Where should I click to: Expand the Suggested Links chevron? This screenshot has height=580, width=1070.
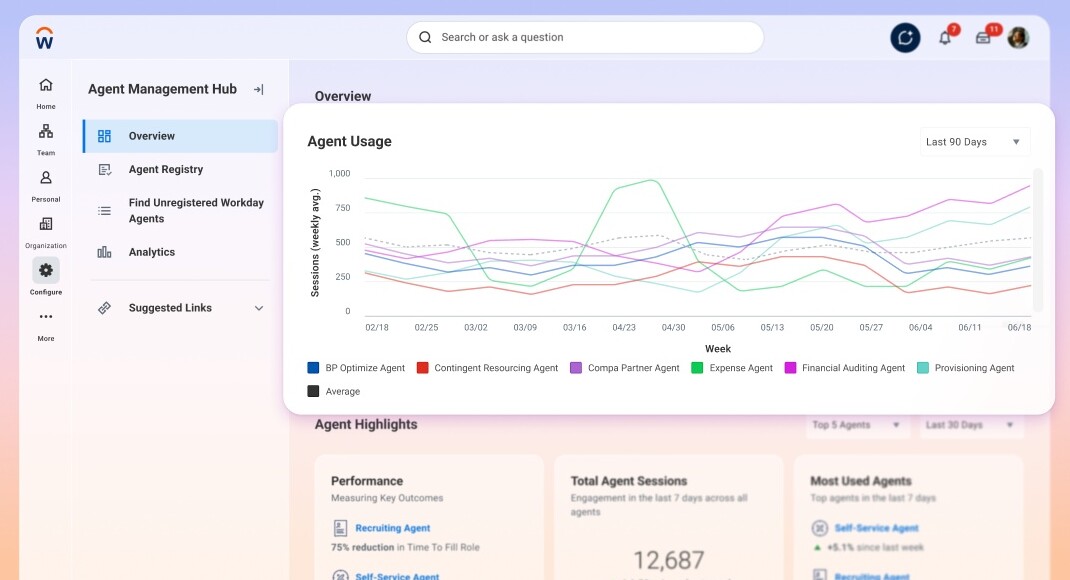[259, 308]
